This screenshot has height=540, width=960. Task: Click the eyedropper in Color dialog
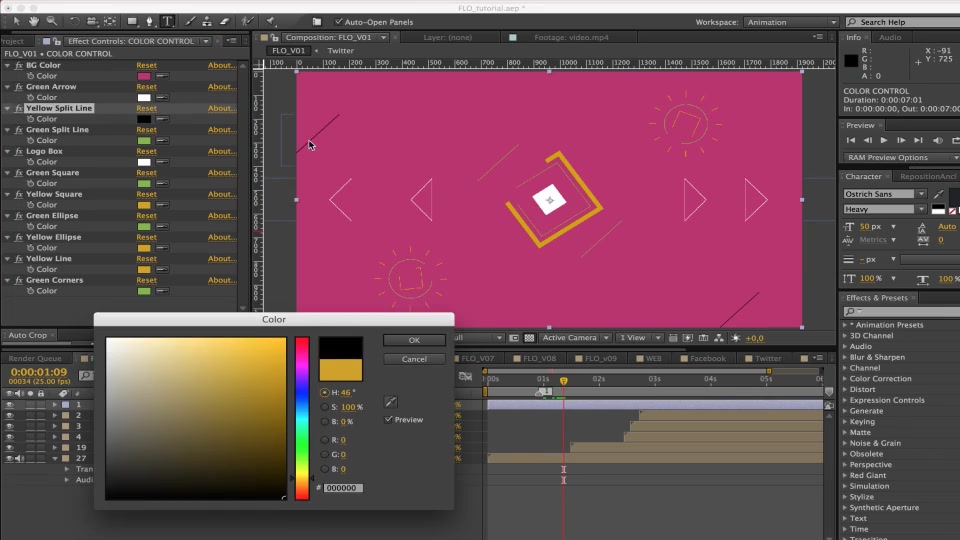391,402
